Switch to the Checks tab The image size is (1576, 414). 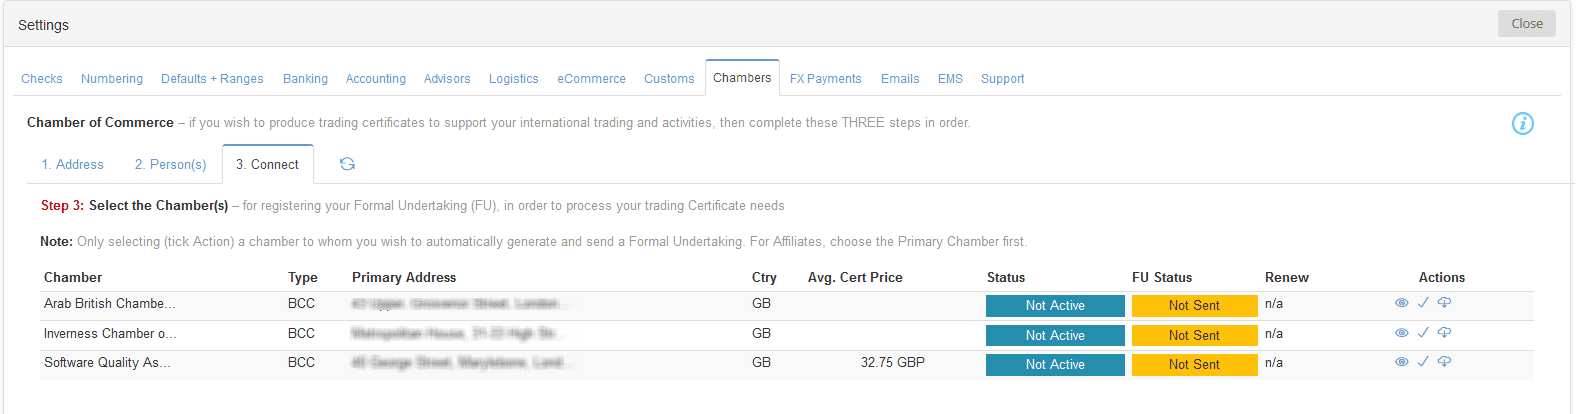[42, 78]
